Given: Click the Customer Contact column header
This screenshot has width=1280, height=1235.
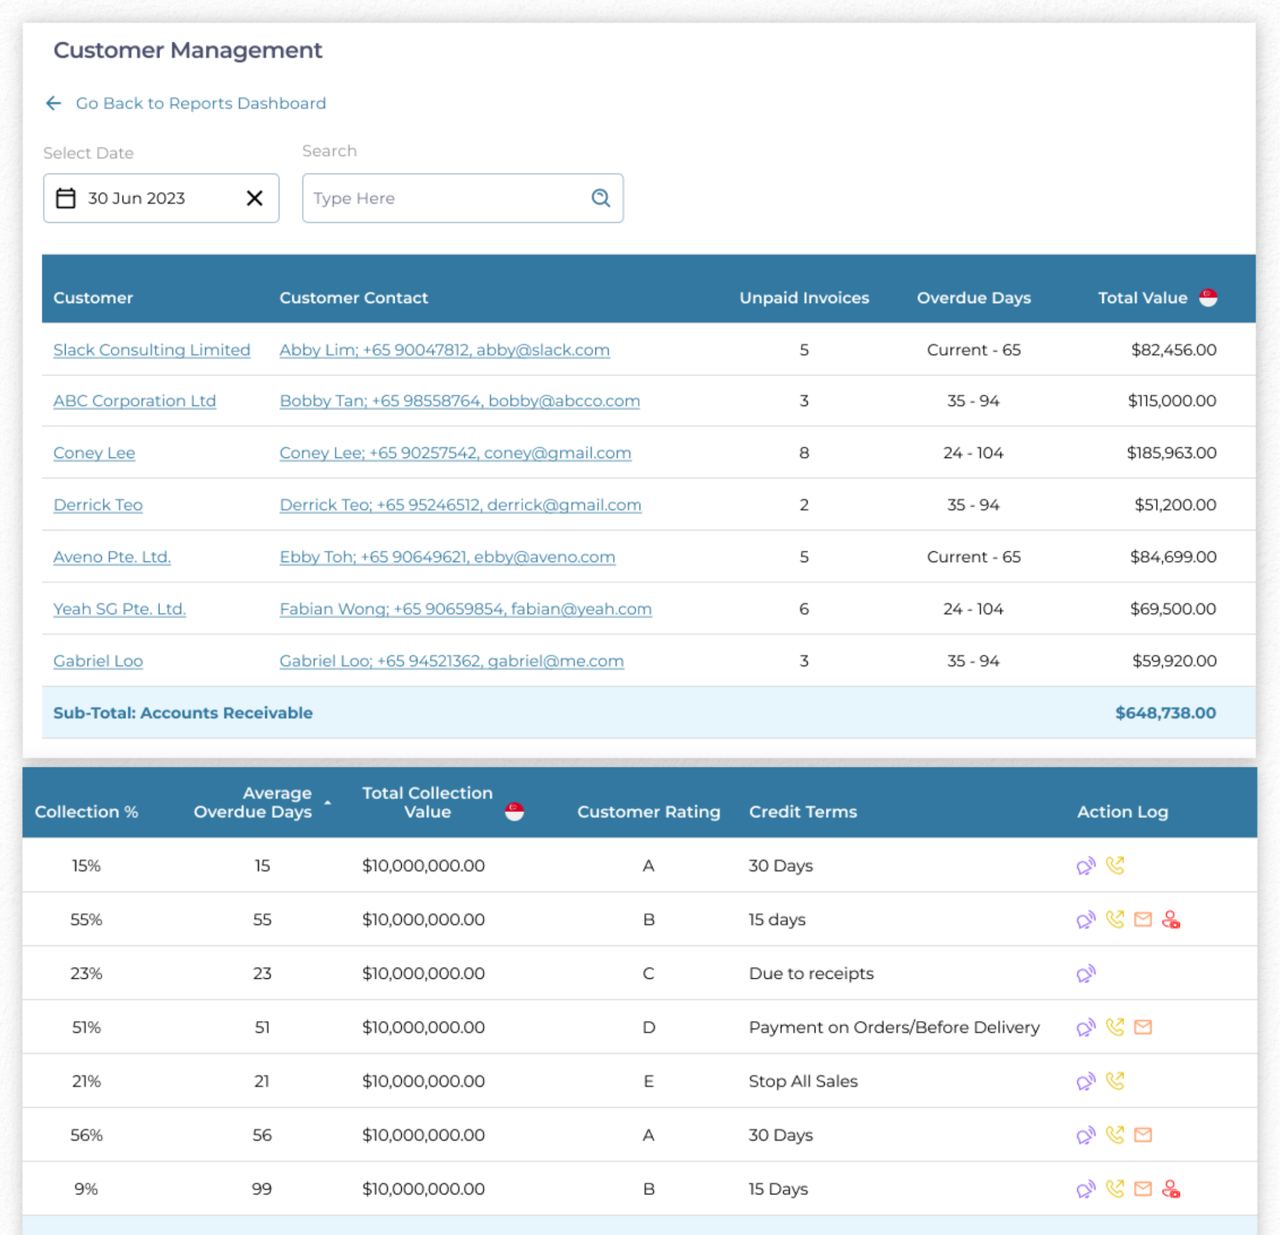Looking at the screenshot, I should tap(354, 298).
